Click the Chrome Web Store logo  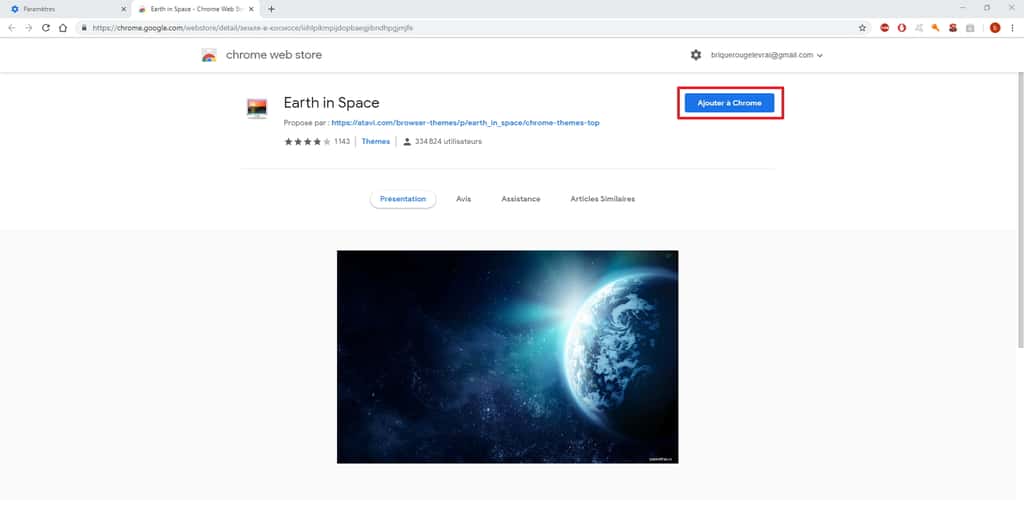(209, 56)
